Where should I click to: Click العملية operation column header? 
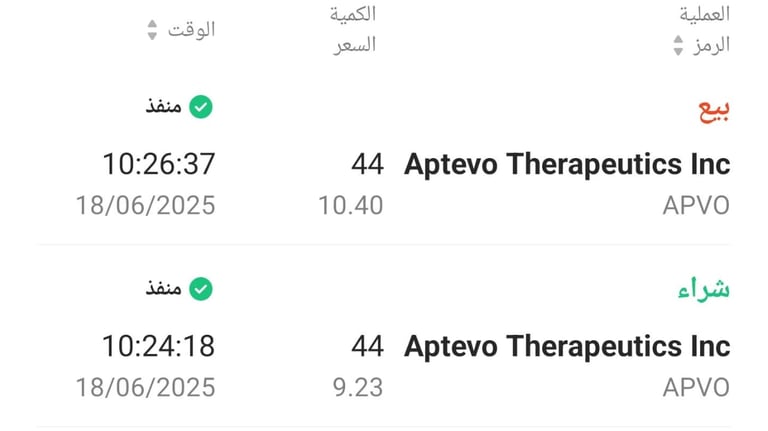coord(704,14)
